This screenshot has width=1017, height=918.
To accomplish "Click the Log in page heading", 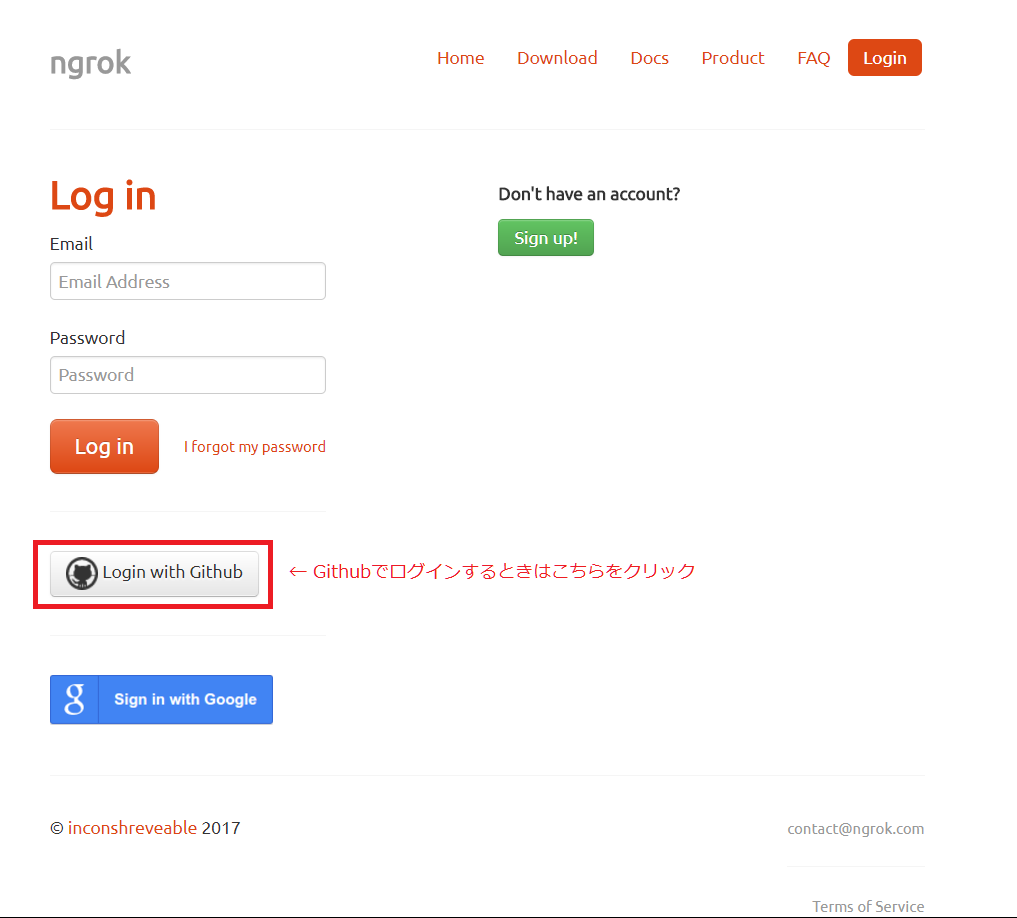I will (103, 197).
